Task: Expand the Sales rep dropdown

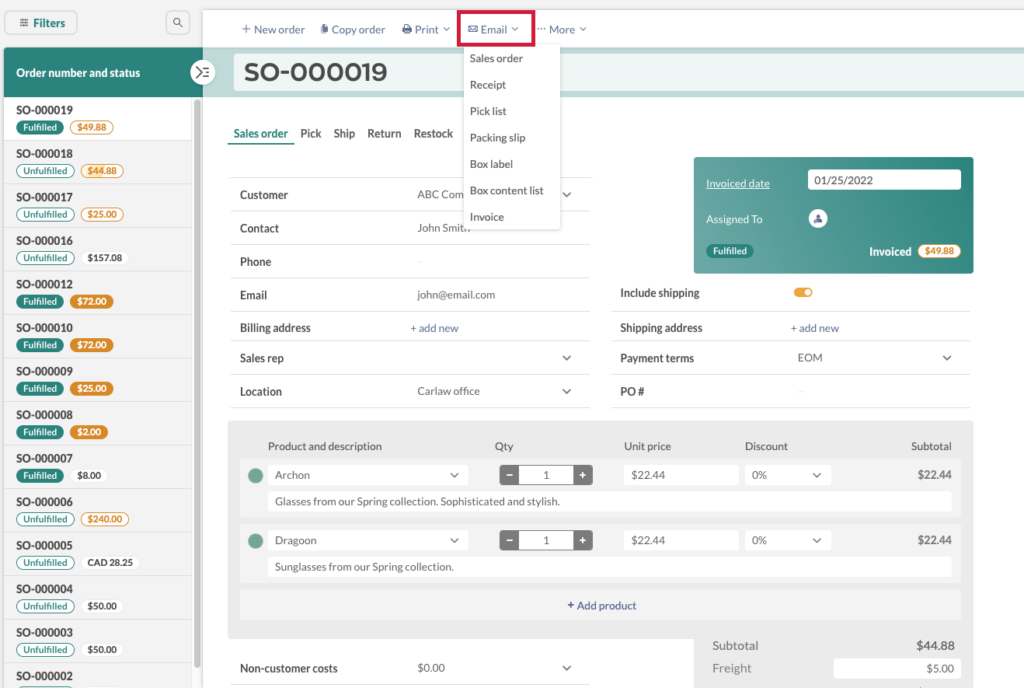Action: coord(566,358)
